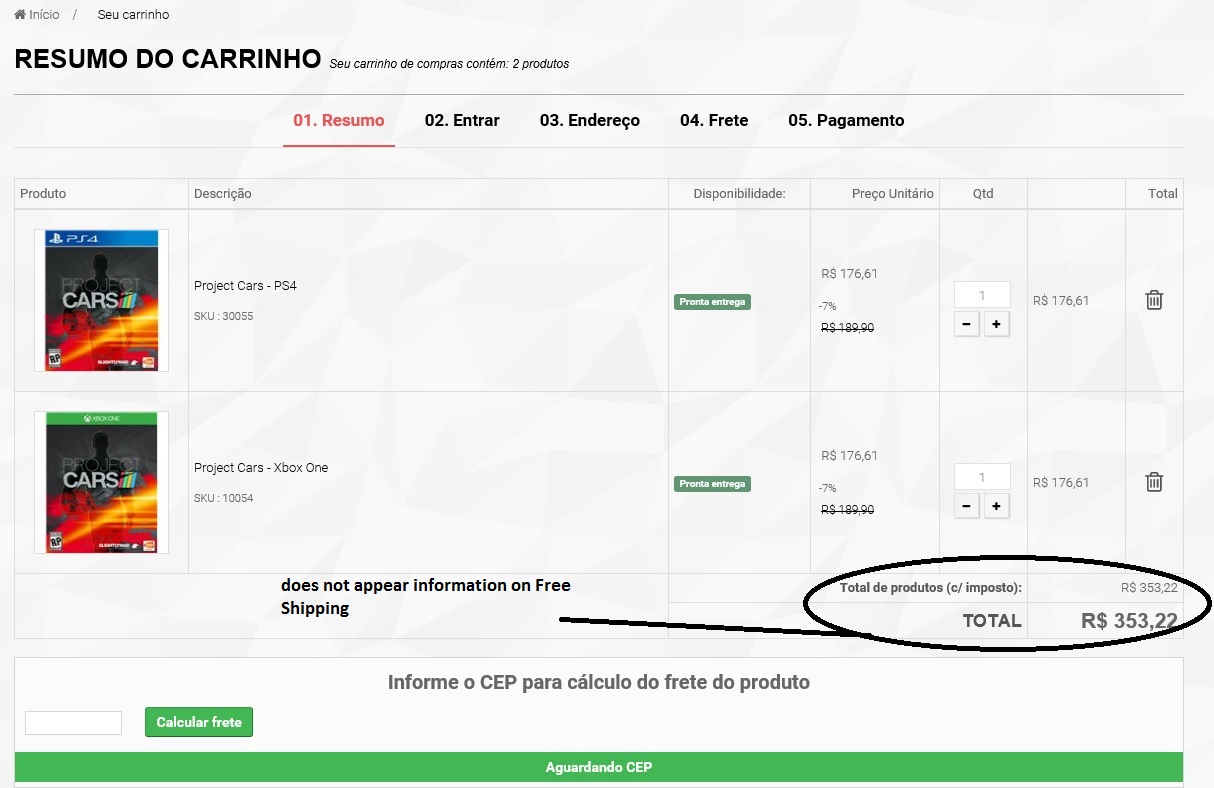Delete Project Cars - PS4 with trash icon
This screenshot has height=788, width=1214.
1154,300
